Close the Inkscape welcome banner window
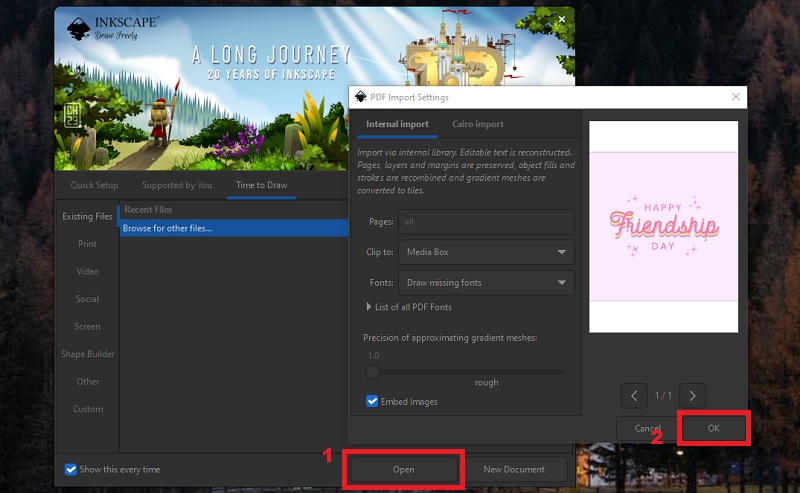 (562, 19)
